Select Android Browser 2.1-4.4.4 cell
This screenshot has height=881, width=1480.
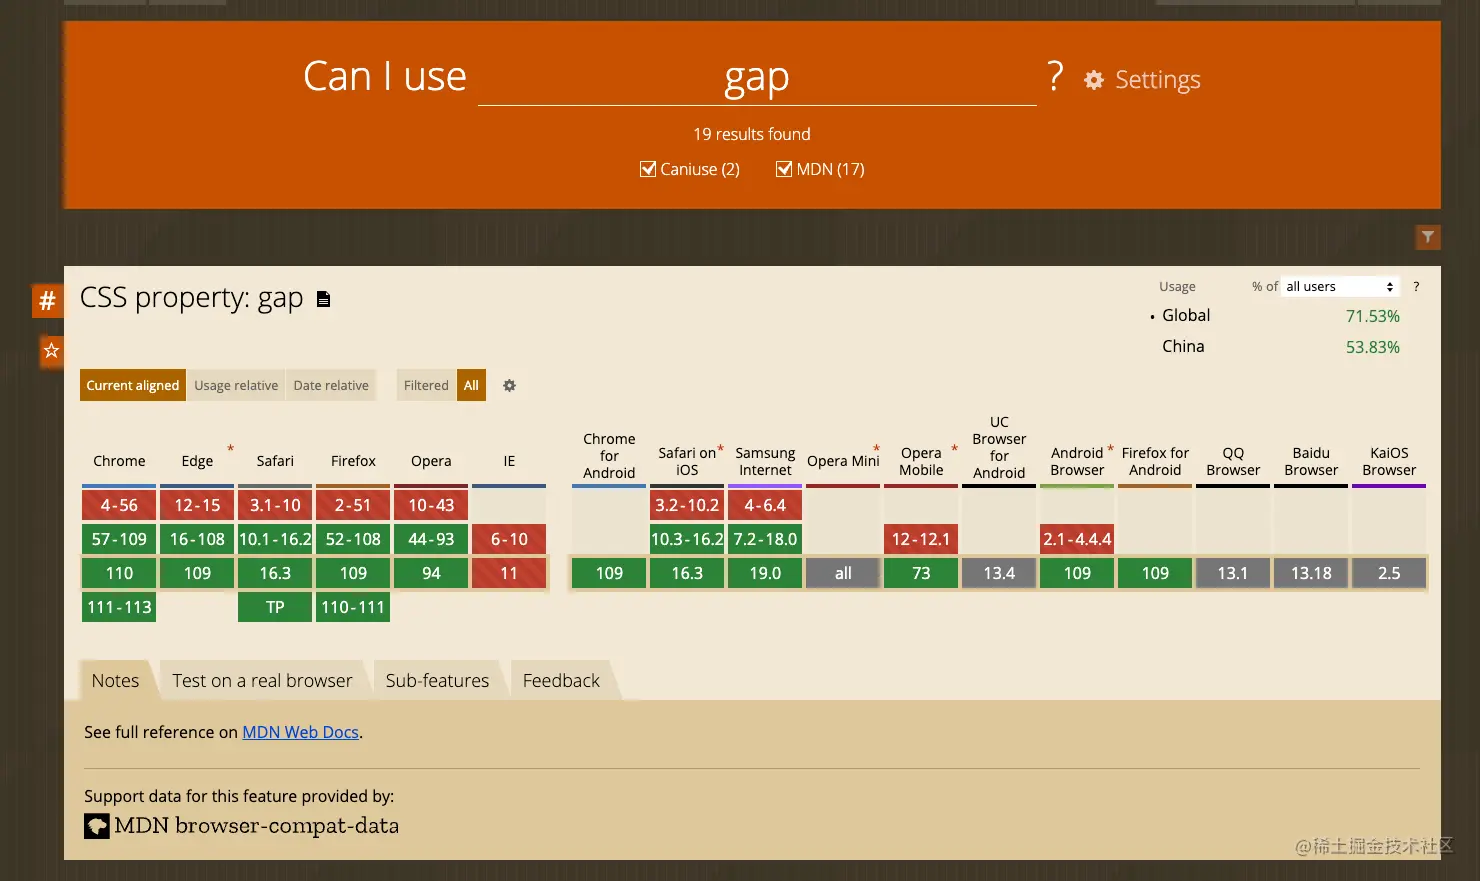(1077, 539)
